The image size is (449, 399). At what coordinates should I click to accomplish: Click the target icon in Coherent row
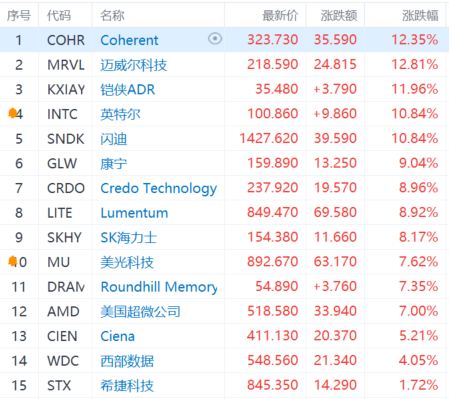point(215,39)
